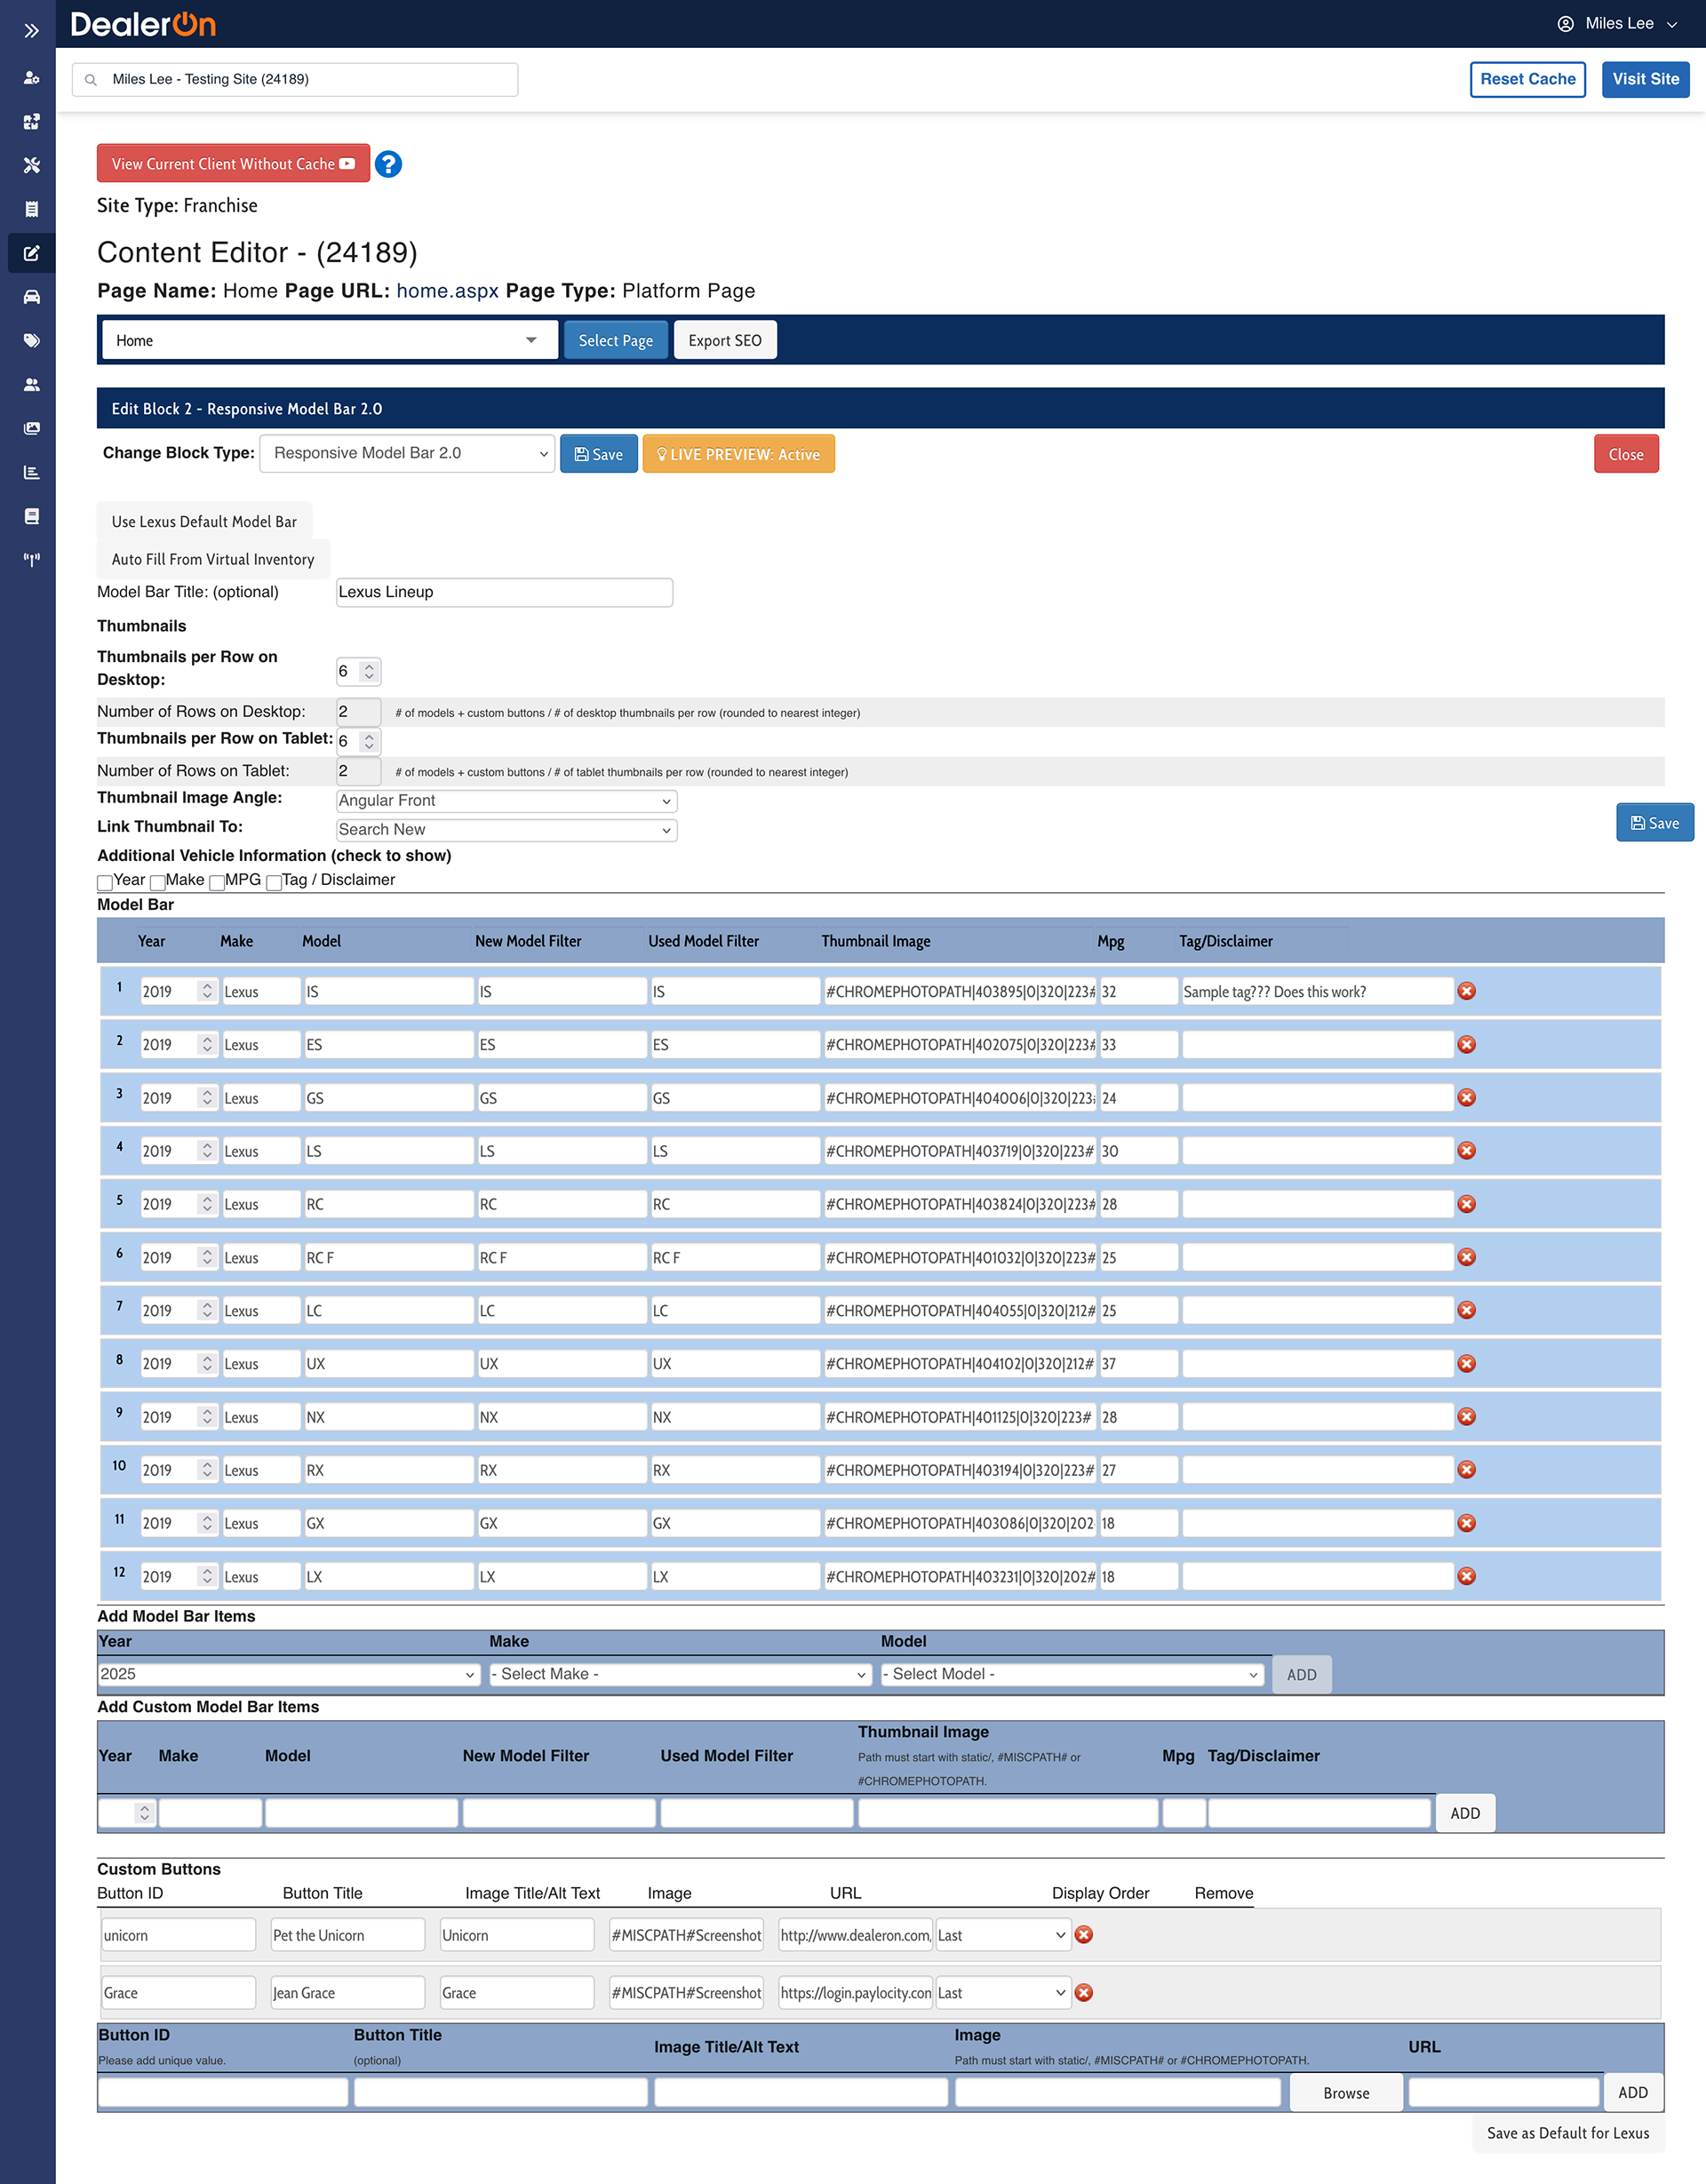Open the price tags sidebar icon

click(31, 341)
